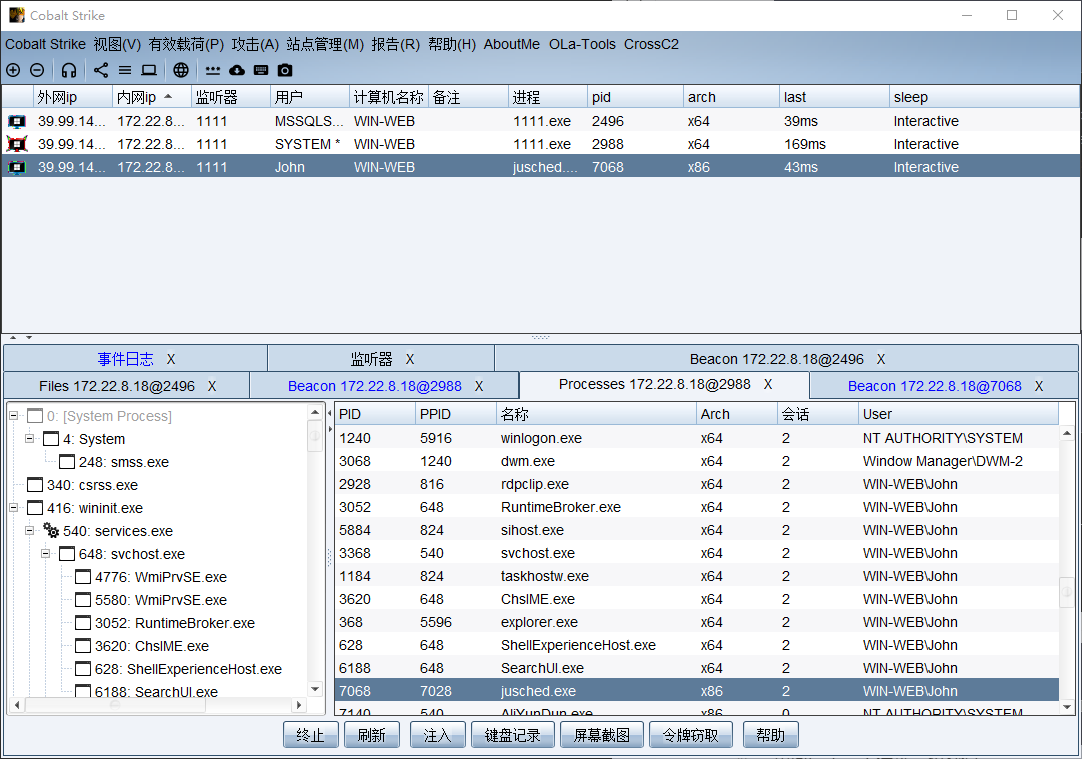This screenshot has width=1082, height=759.
Task: Click the 刷新 refresh button
Action: 372,736
